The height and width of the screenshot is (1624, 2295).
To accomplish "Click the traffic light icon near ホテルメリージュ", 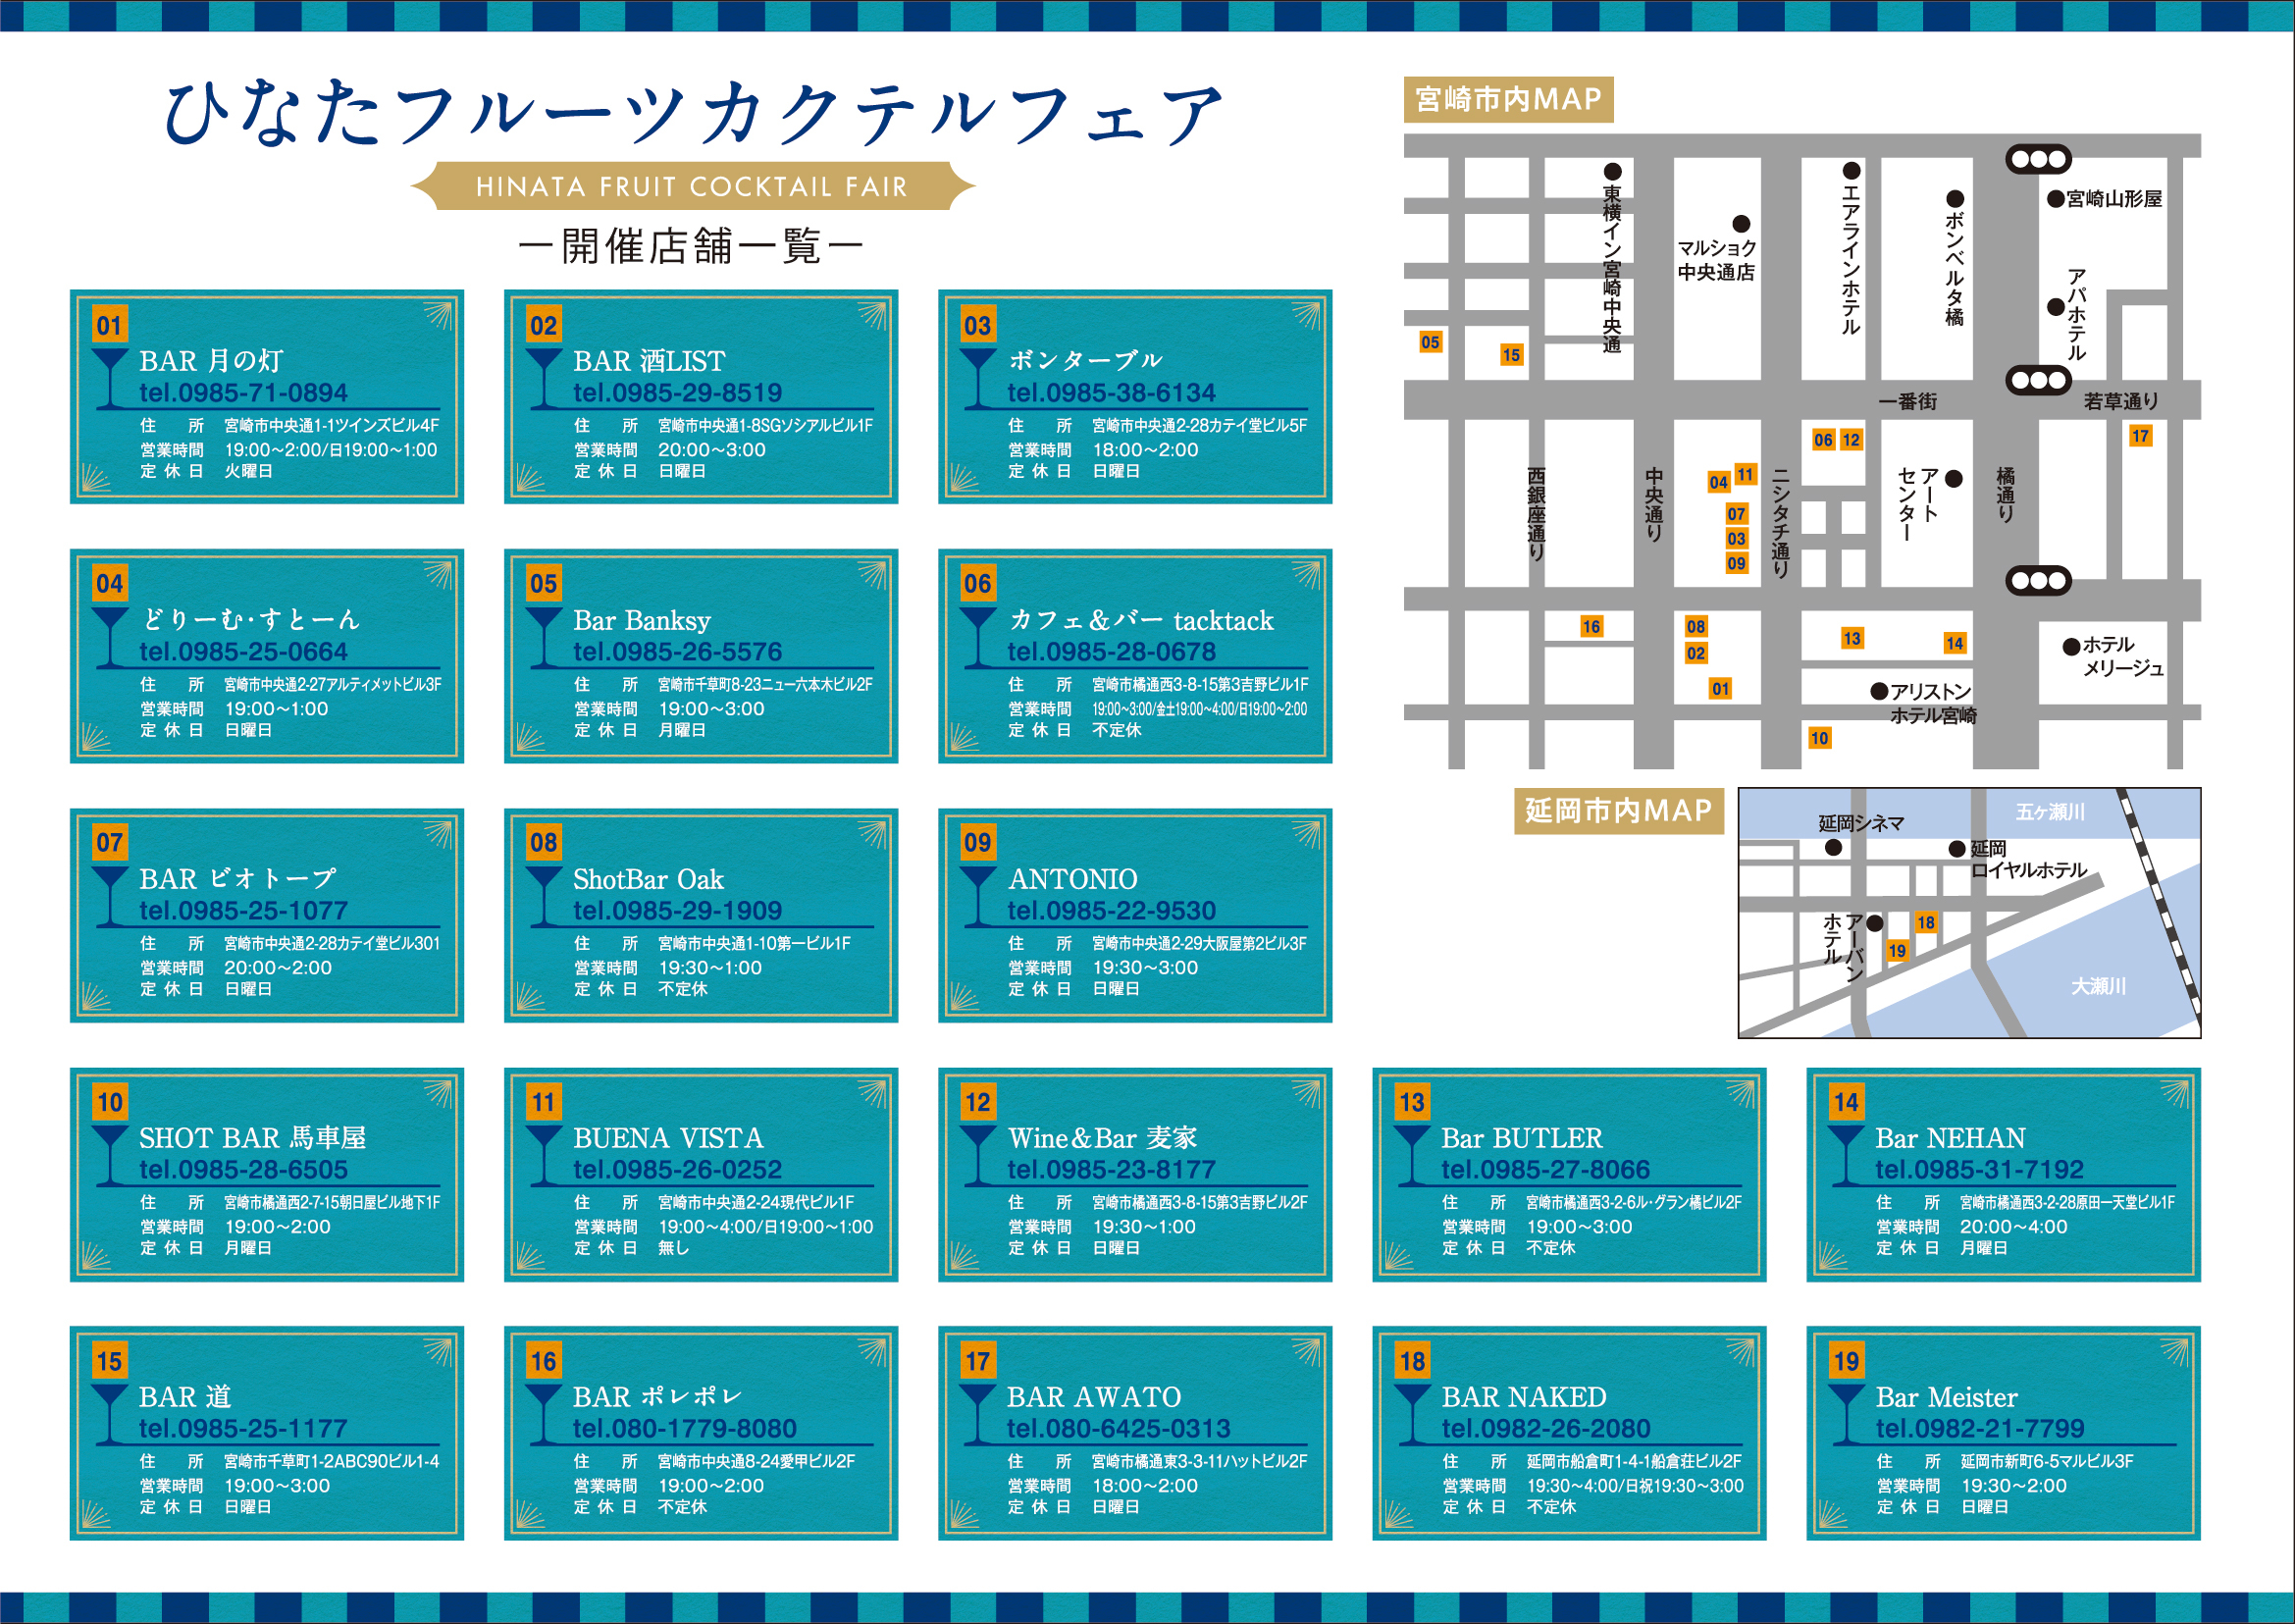I will (2038, 580).
